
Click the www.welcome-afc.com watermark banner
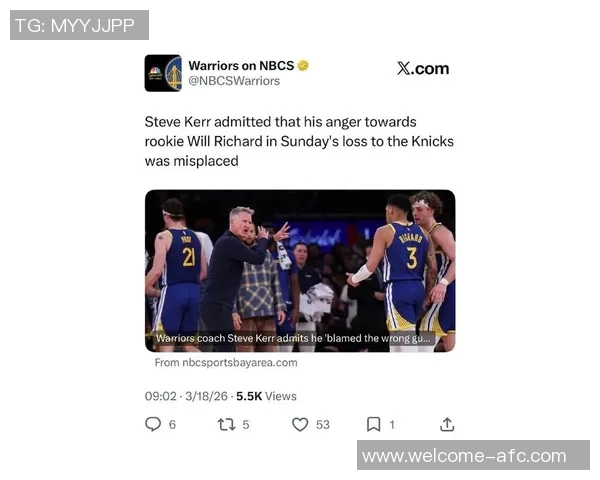[x=473, y=455]
